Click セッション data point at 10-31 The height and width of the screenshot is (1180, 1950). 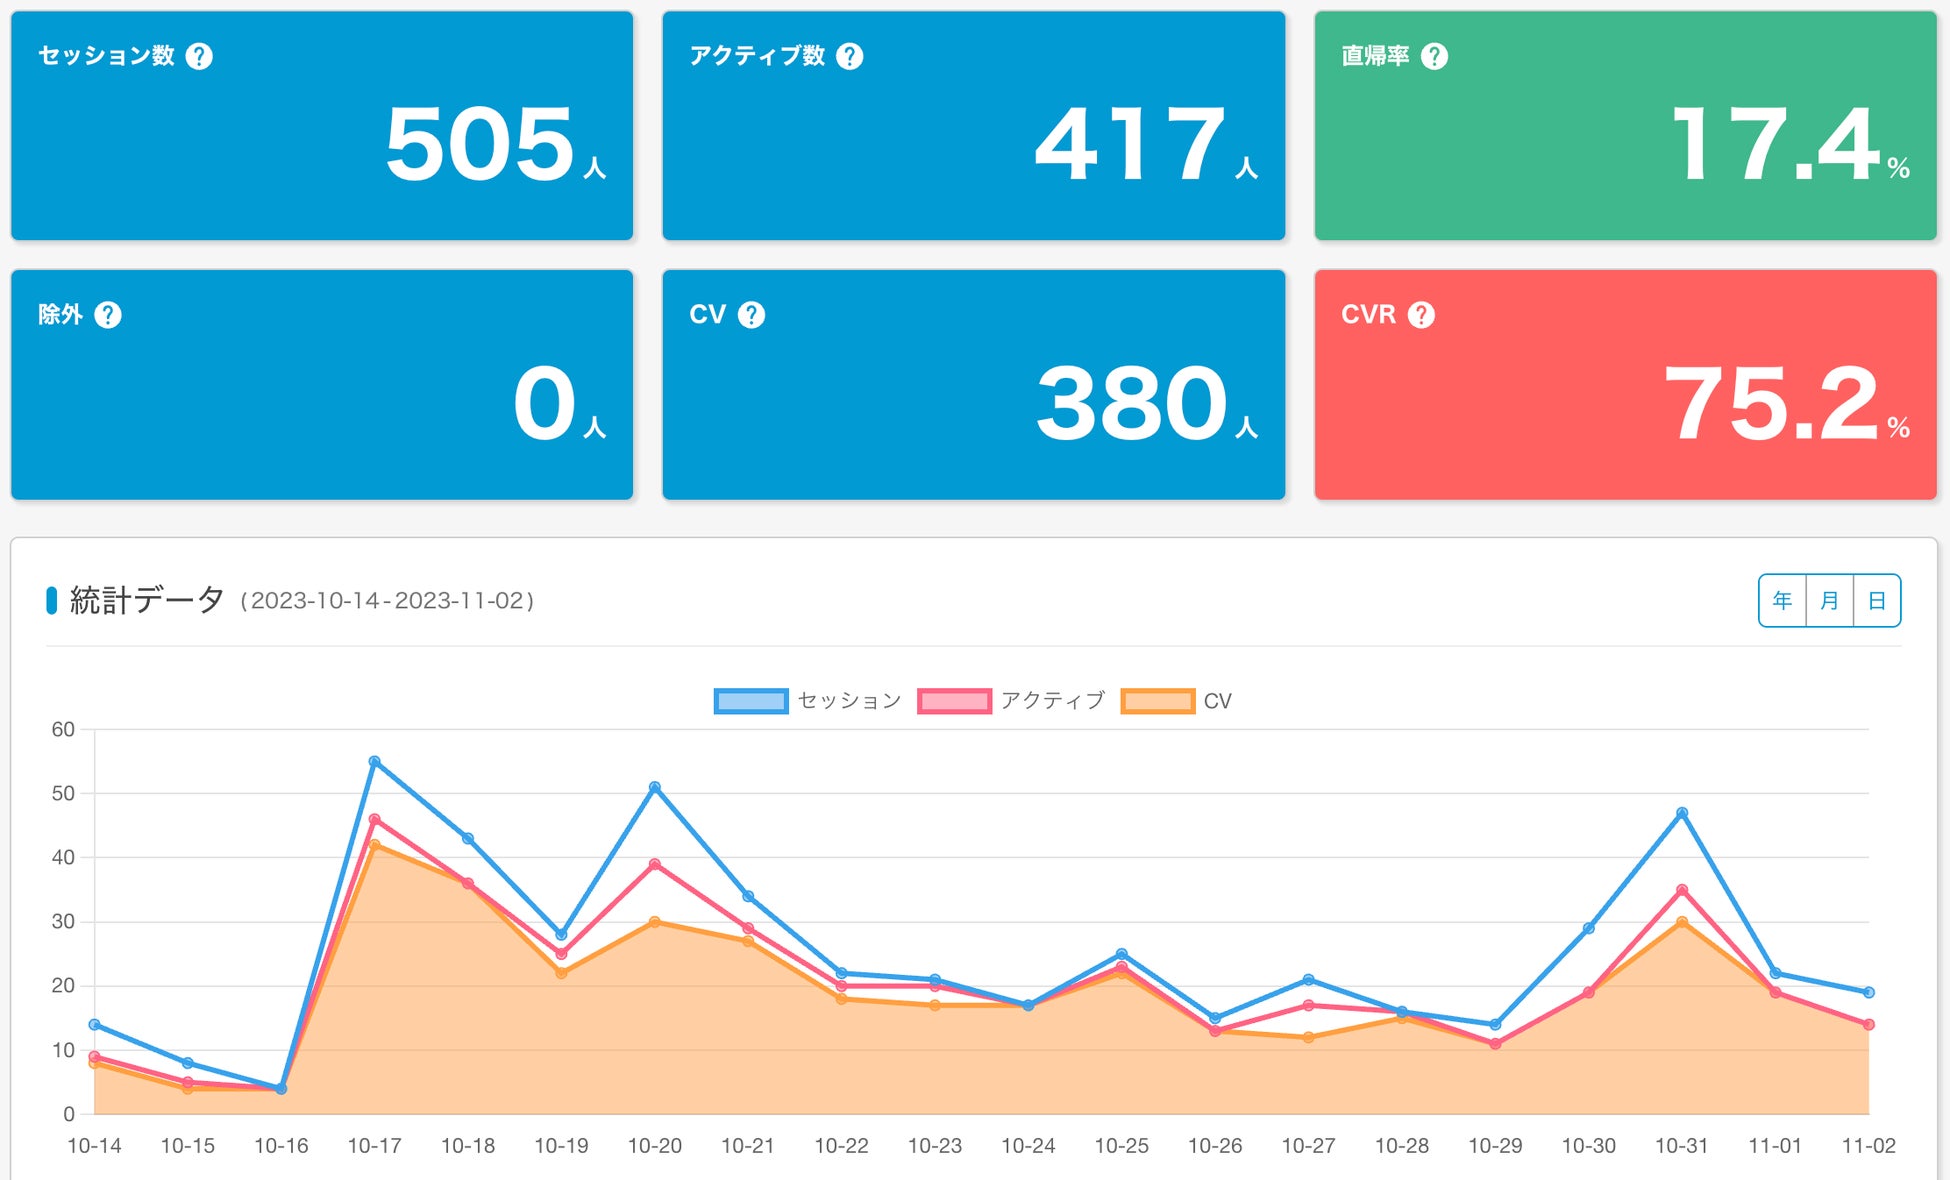[x=1682, y=813]
